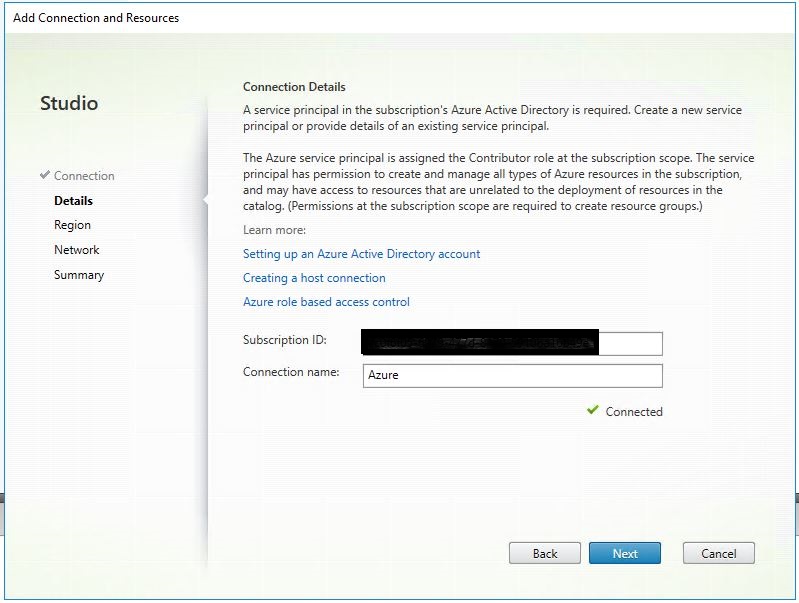Open the Azure role based access control link
Screen dimensions: 799x603
click(x=326, y=302)
